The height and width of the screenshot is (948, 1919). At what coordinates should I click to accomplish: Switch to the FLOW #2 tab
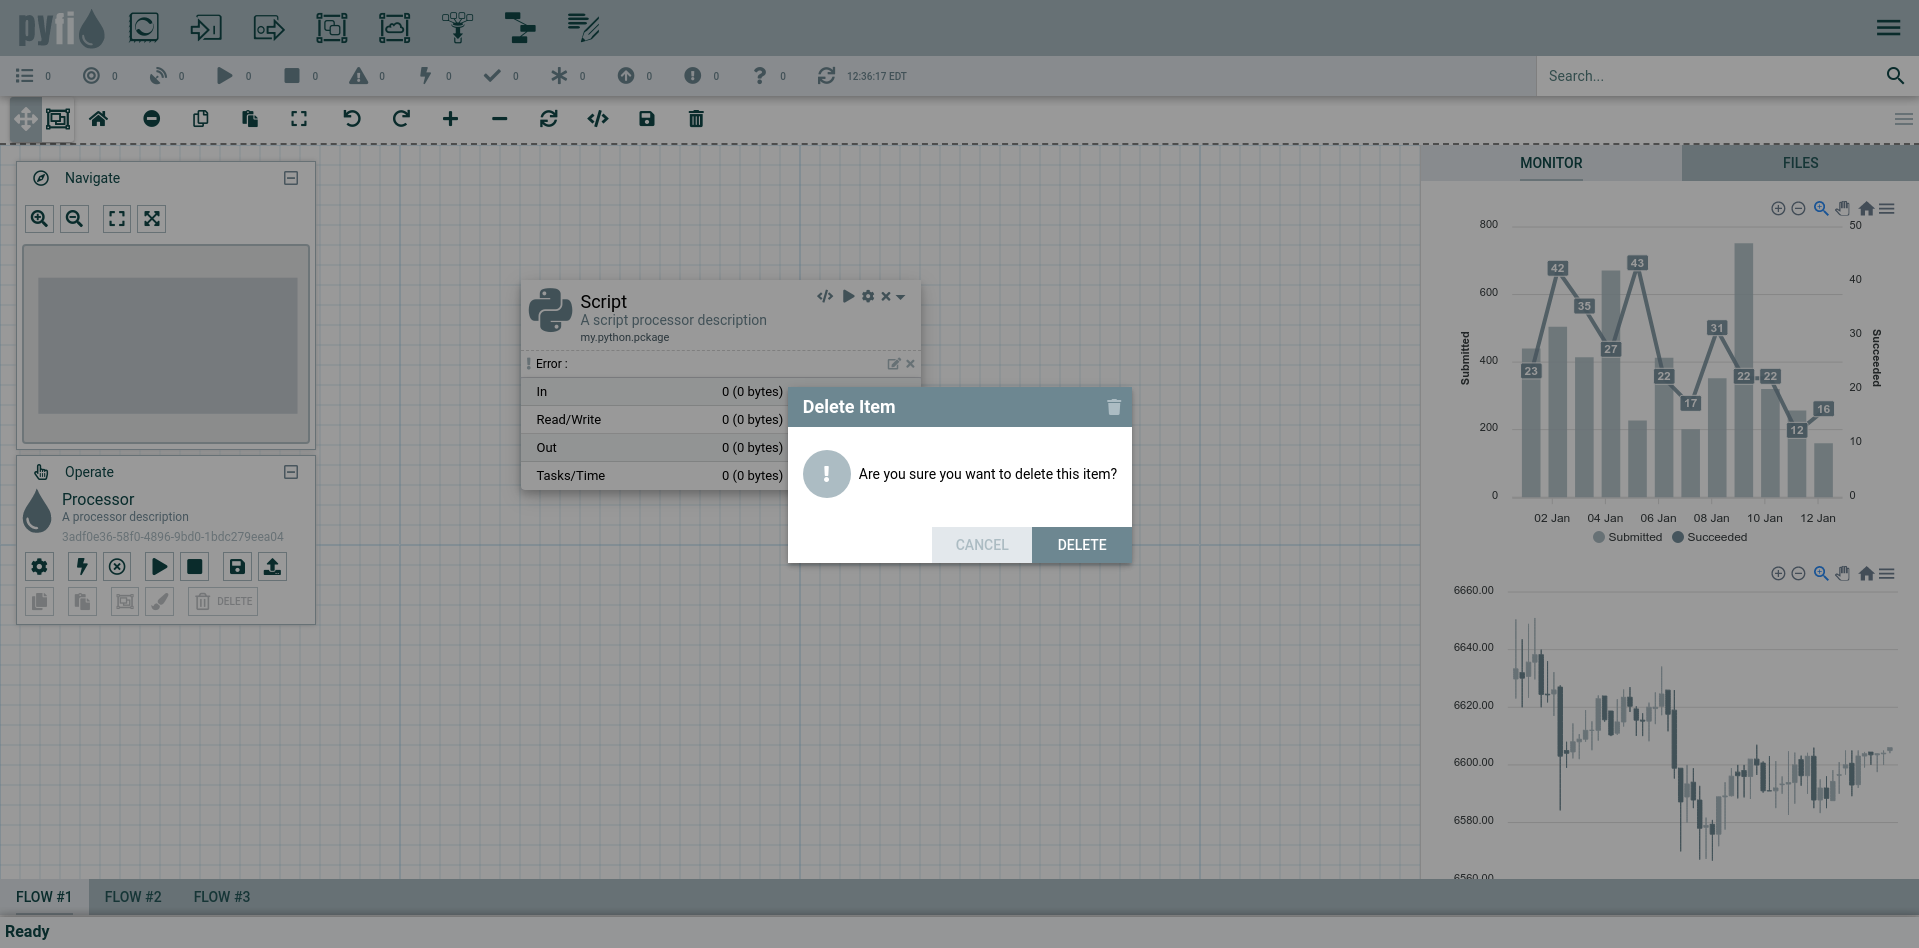point(133,897)
